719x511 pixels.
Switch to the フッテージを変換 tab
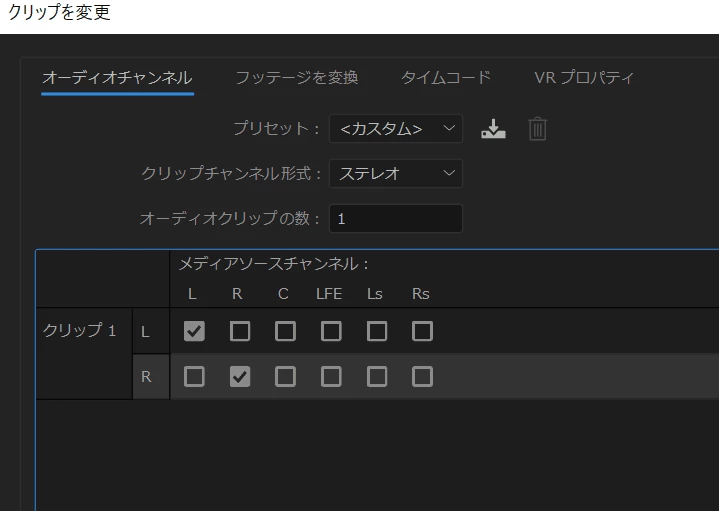tap(297, 78)
